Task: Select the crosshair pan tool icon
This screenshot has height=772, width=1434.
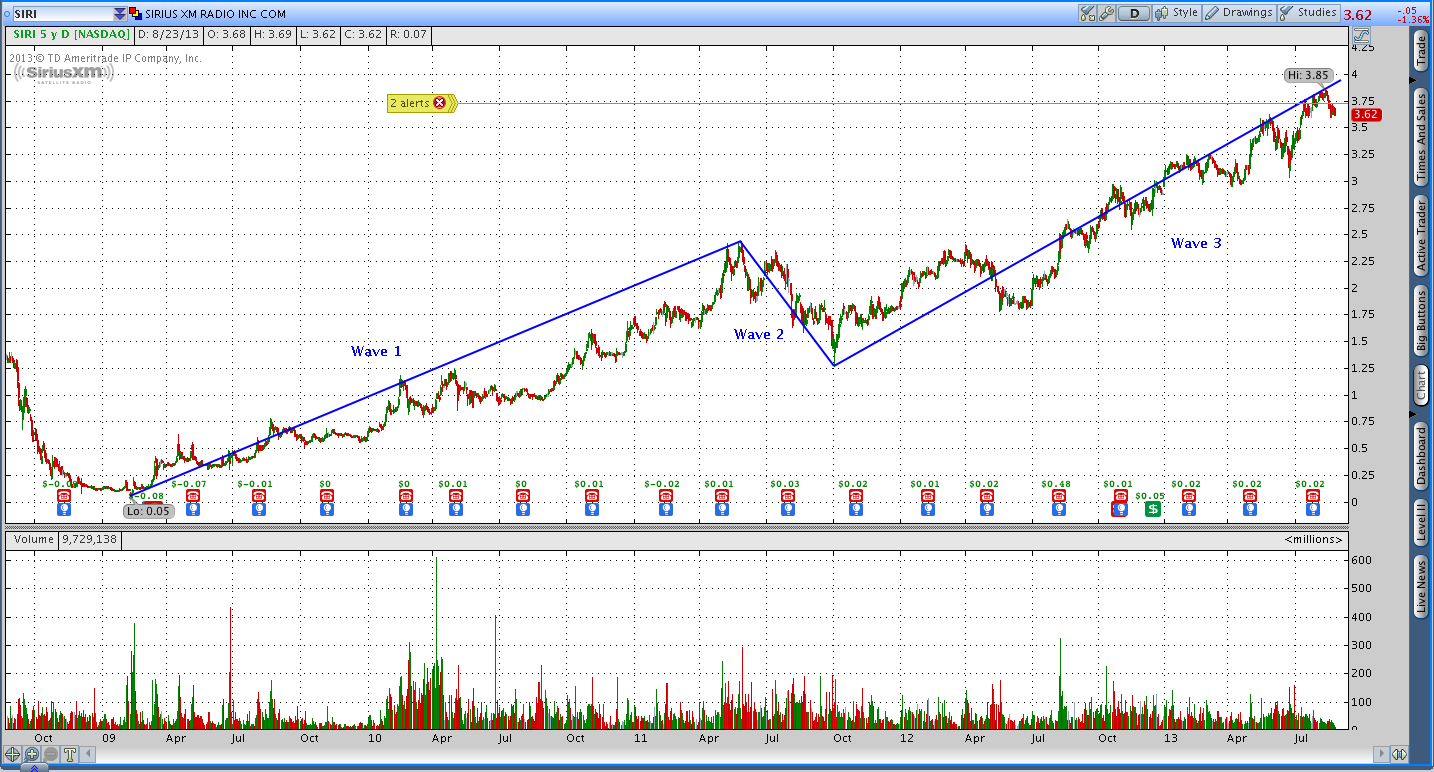Action: click(13, 755)
